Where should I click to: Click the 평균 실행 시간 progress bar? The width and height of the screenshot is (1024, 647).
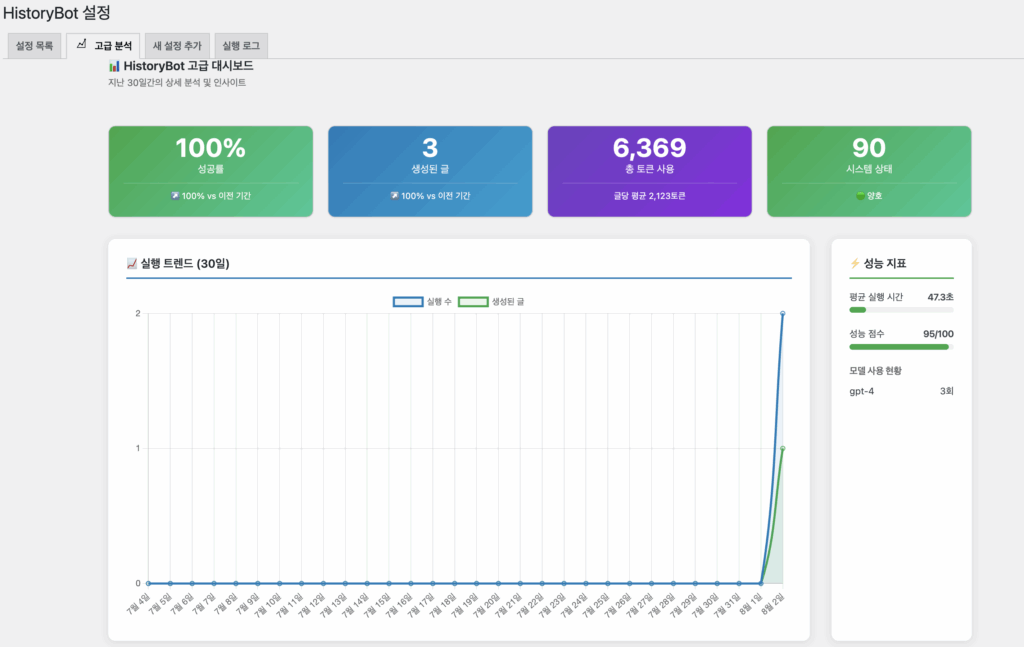[901, 310]
